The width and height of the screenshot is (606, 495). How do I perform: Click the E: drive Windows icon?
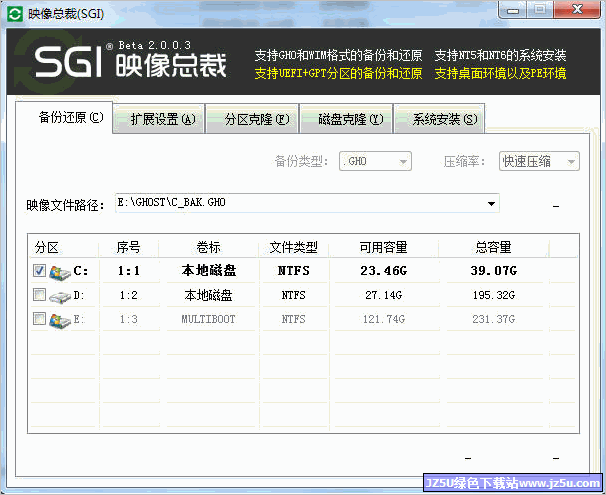[60, 320]
